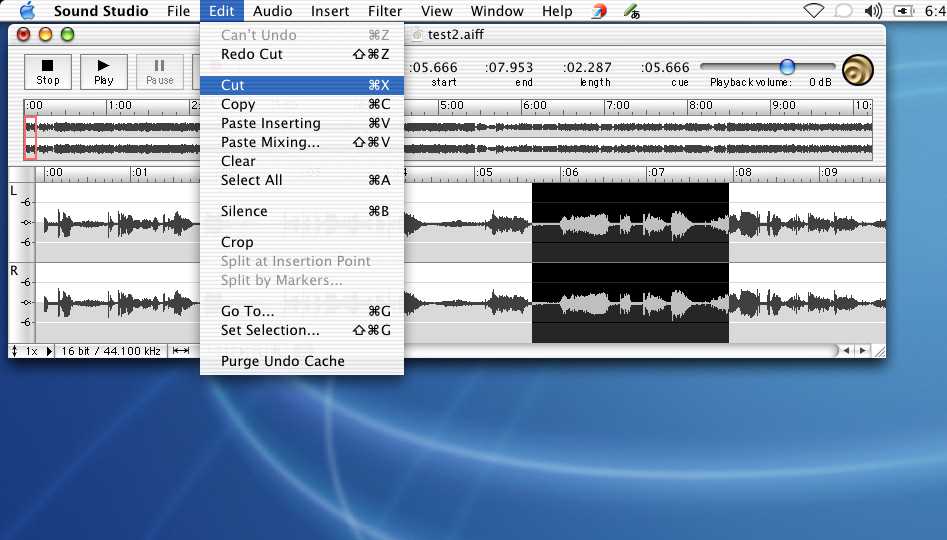947x540 pixels.
Task: Click the Pause button
Action: [x=159, y=71]
